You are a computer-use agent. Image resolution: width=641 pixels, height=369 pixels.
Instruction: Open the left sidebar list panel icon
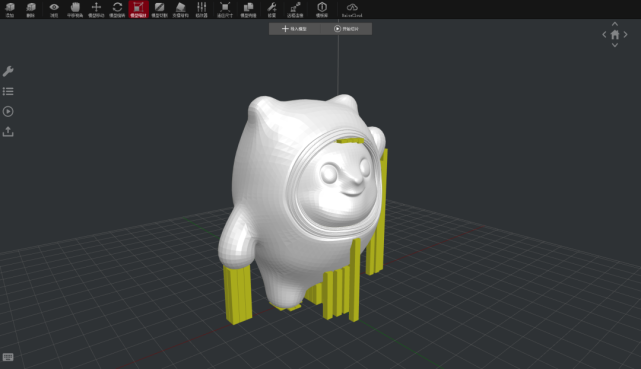pos(8,91)
